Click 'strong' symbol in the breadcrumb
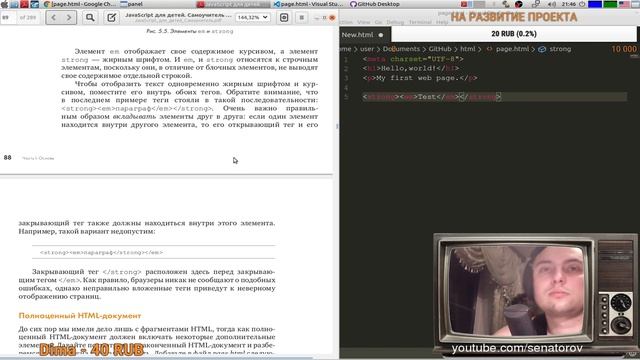The width and height of the screenshot is (640, 360). pos(560,49)
